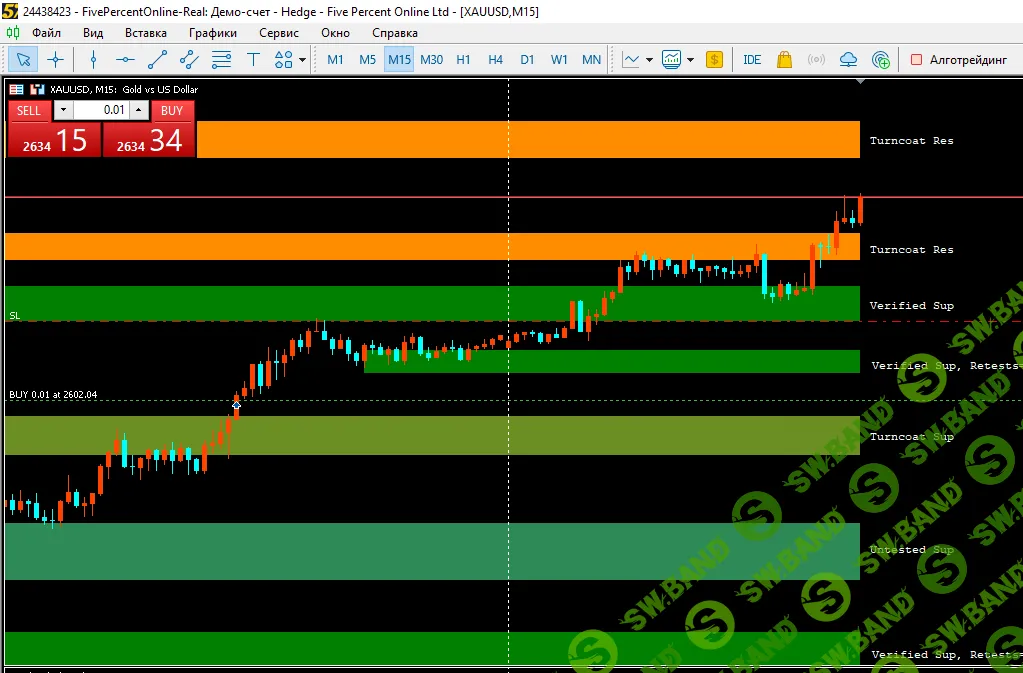Screen dimensions: 1023x673
Task: Open the VPS cloud hosting icon
Action: 849,59
